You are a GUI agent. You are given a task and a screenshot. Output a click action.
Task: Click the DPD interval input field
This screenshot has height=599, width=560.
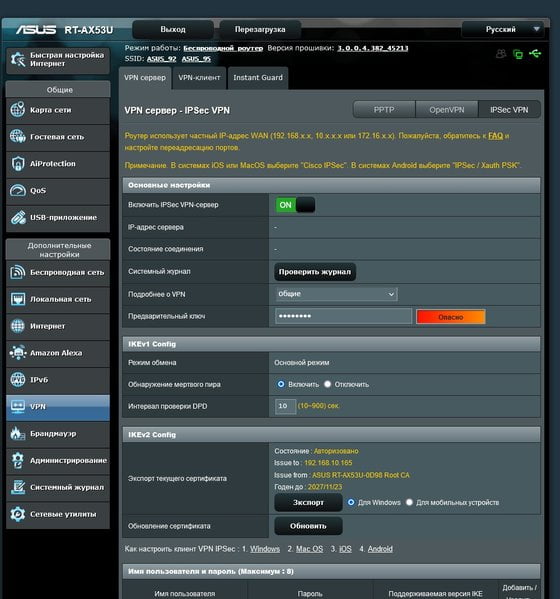[x=285, y=406]
